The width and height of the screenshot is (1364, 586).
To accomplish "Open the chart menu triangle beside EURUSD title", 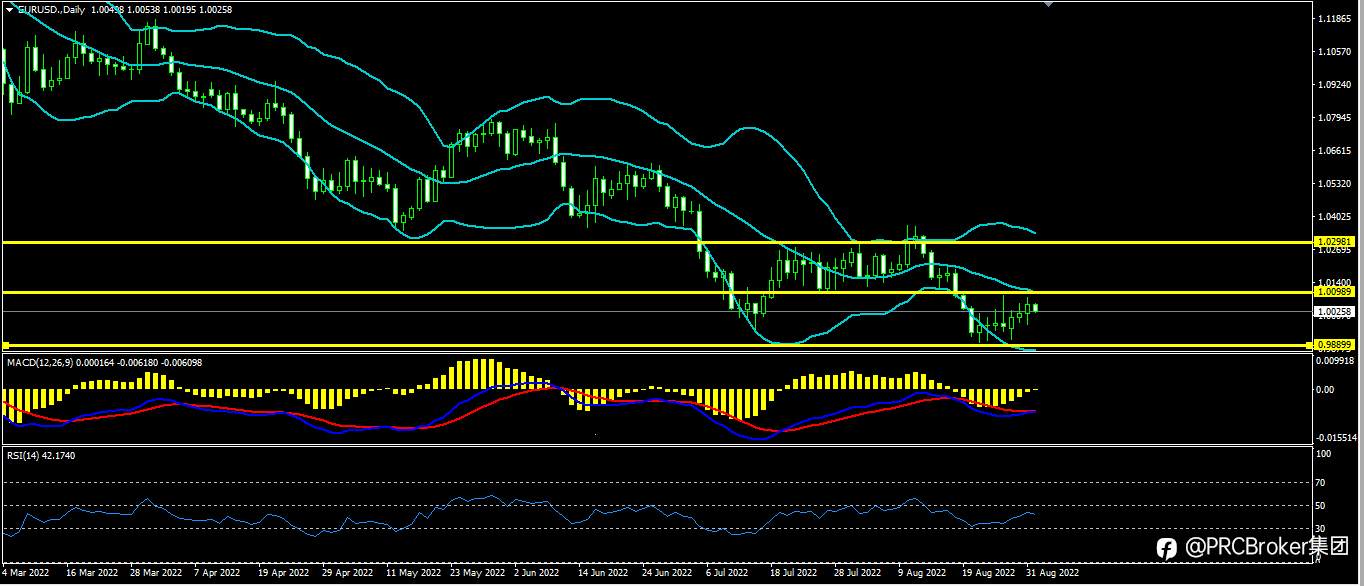I will pos(10,9).
